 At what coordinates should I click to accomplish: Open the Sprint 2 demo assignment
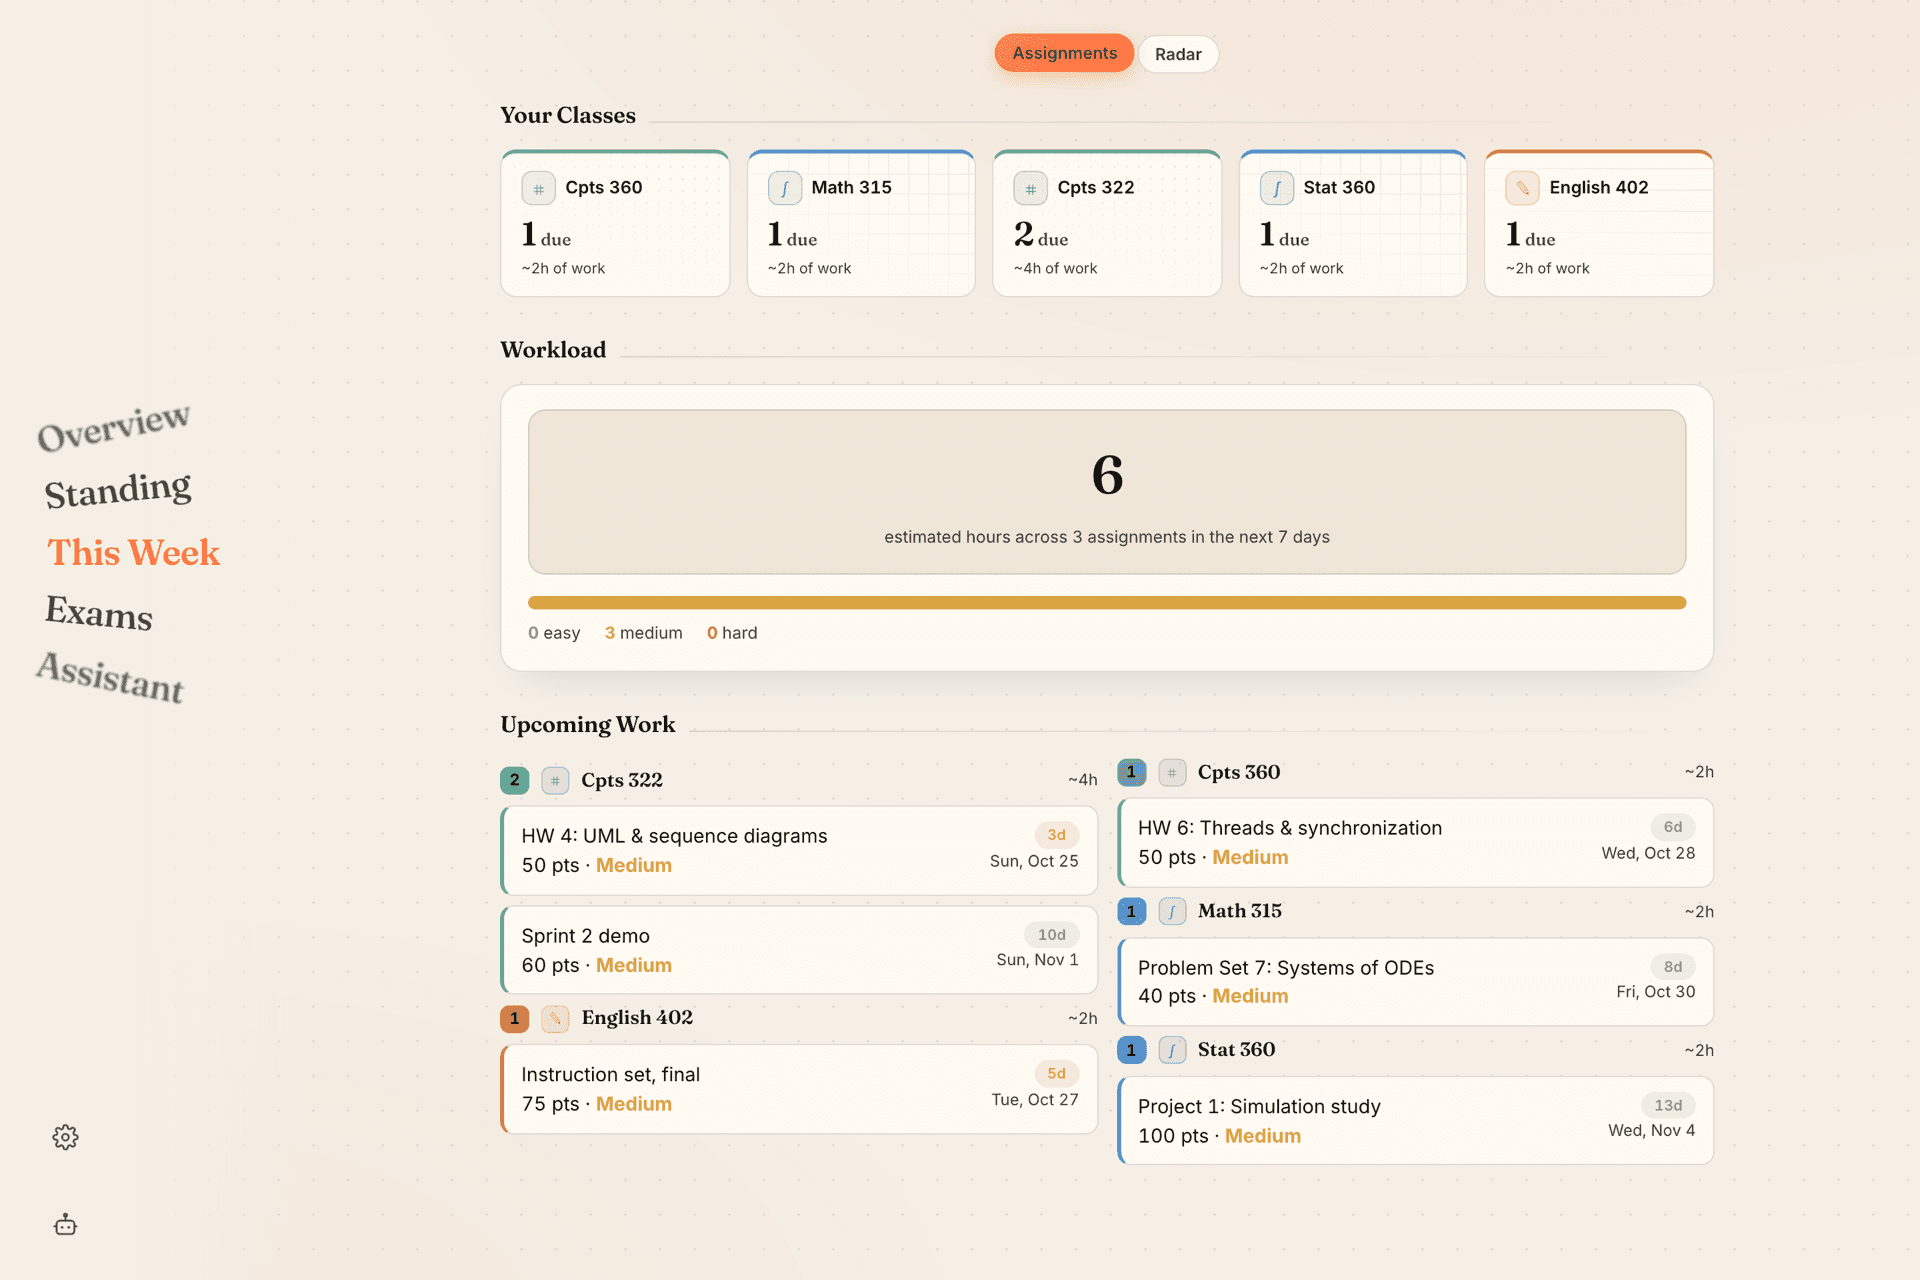tap(799, 950)
